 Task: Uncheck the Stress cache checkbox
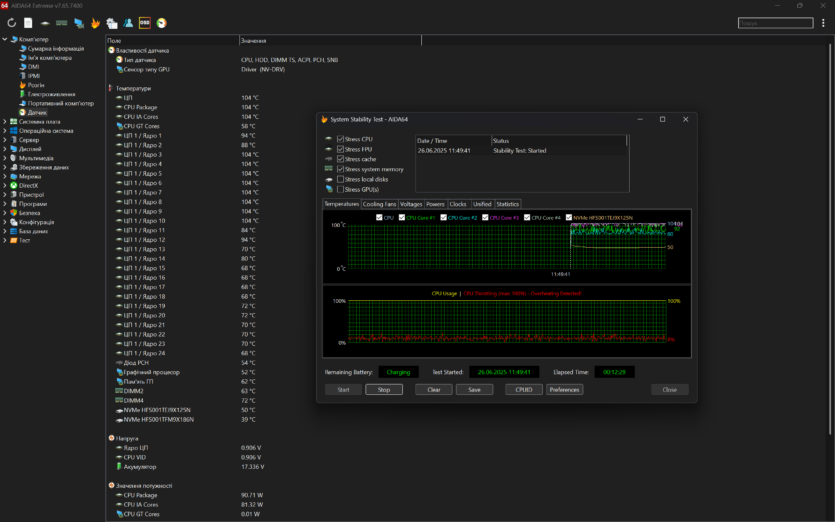(340, 159)
